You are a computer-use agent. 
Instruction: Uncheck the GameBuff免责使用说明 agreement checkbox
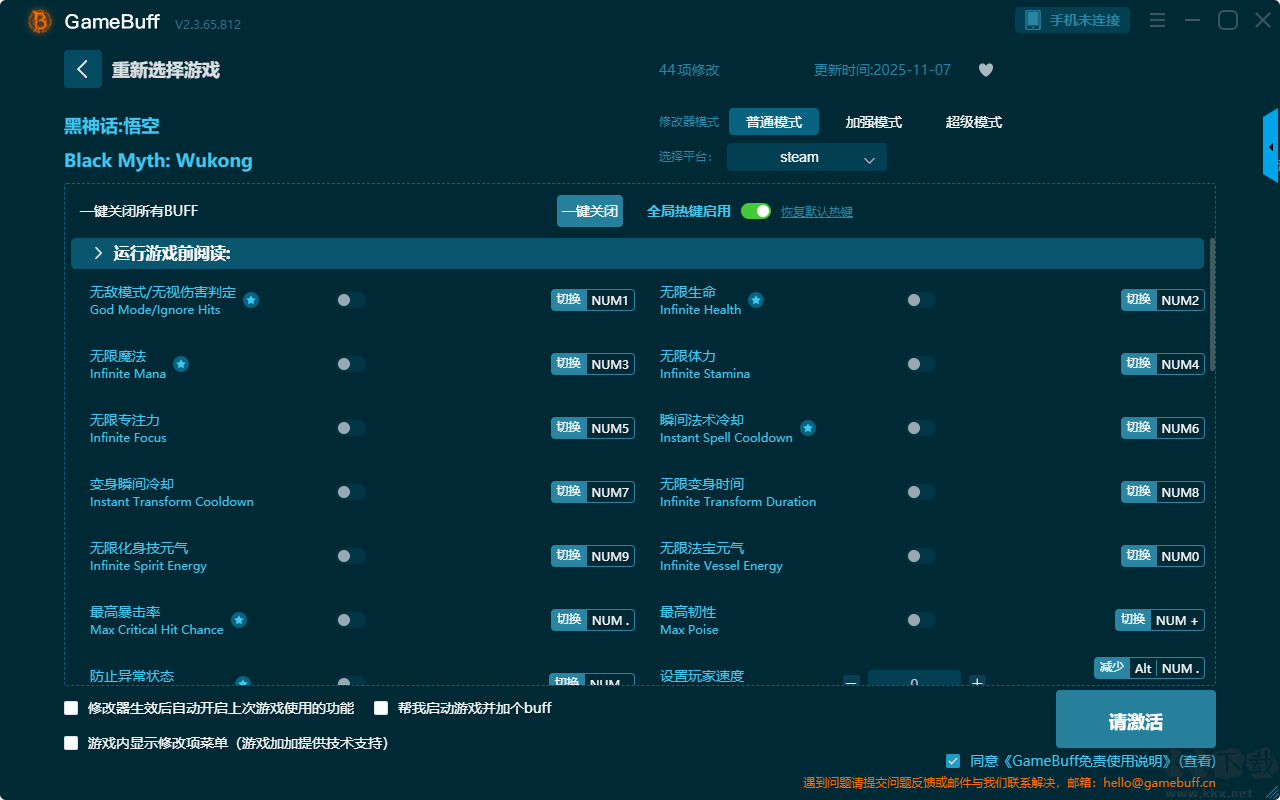click(952, 761)
